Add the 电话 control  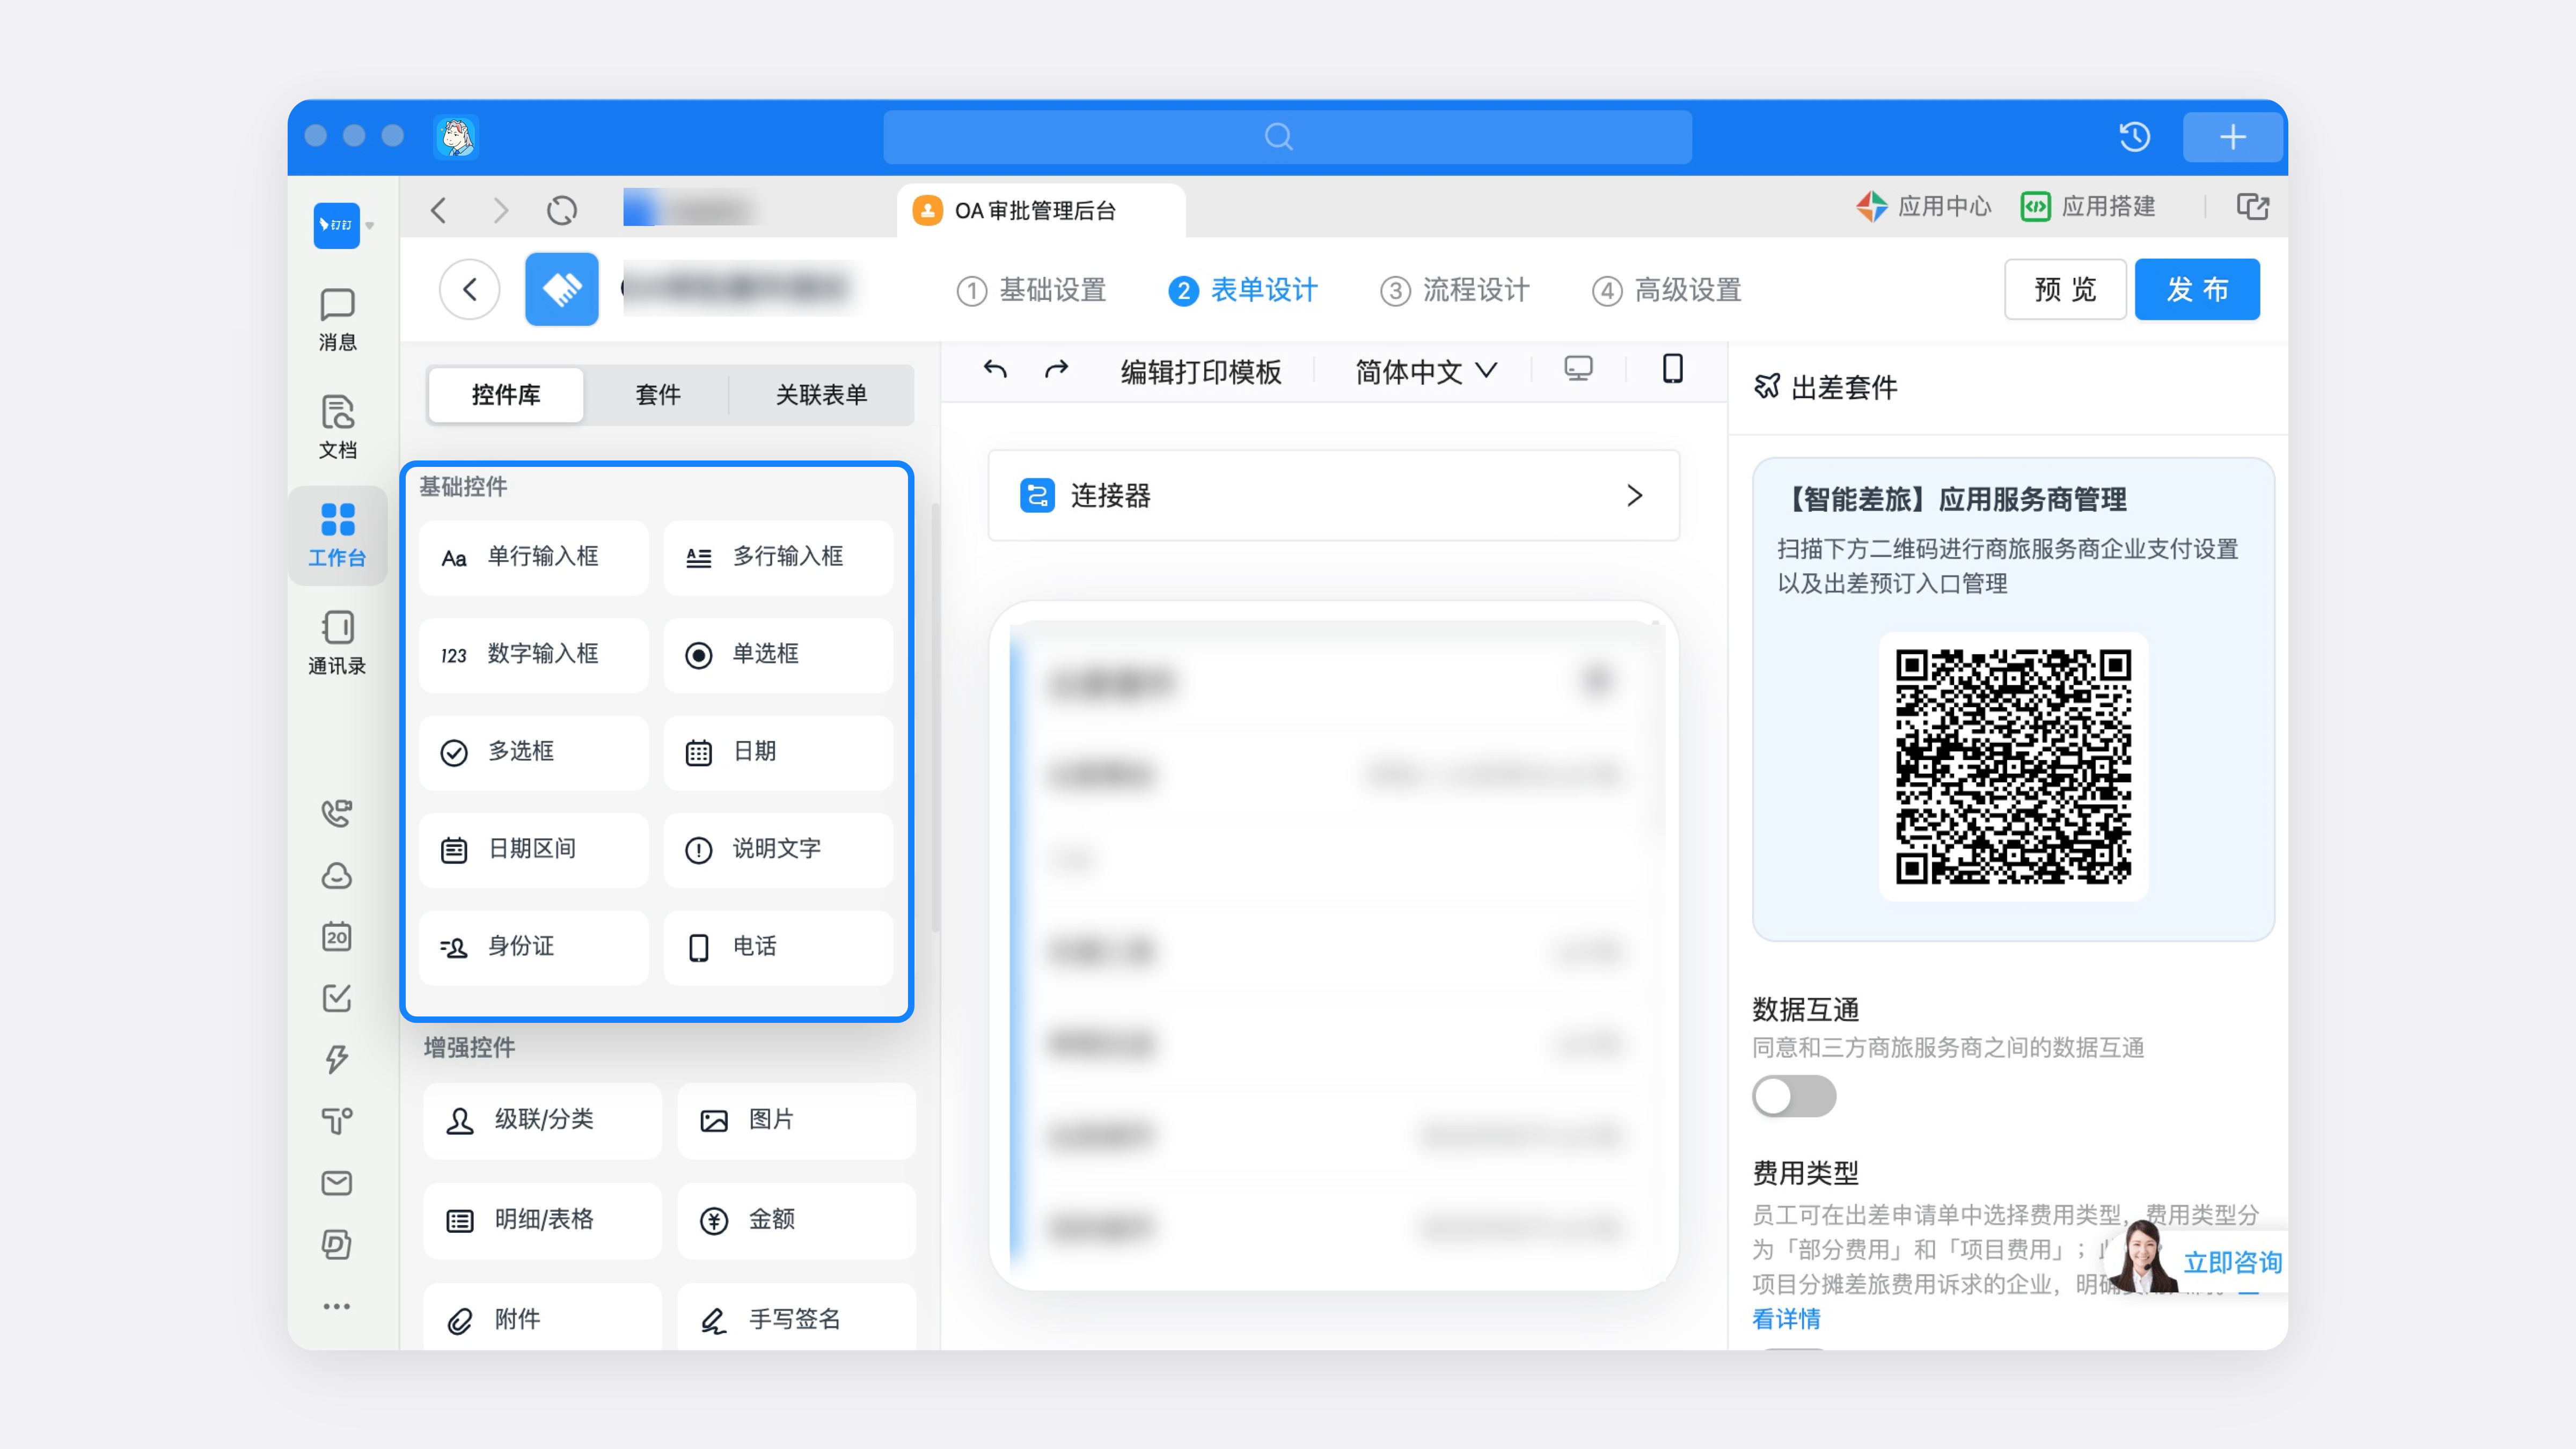point(778,947)
